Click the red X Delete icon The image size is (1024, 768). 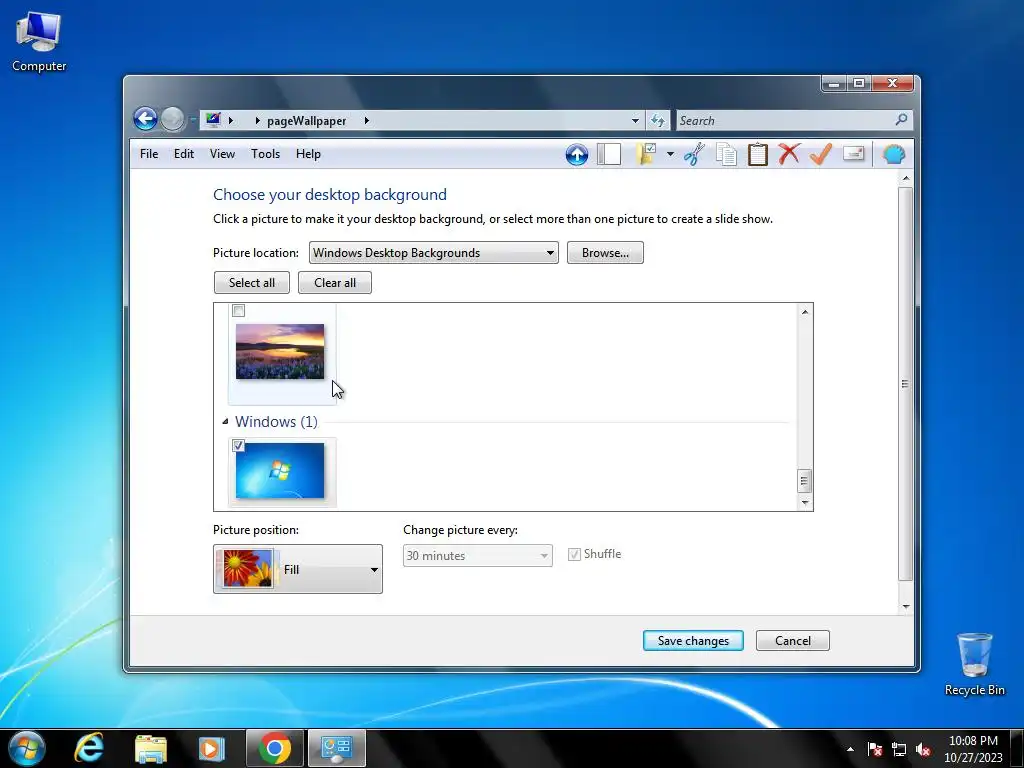coord(789,154)
